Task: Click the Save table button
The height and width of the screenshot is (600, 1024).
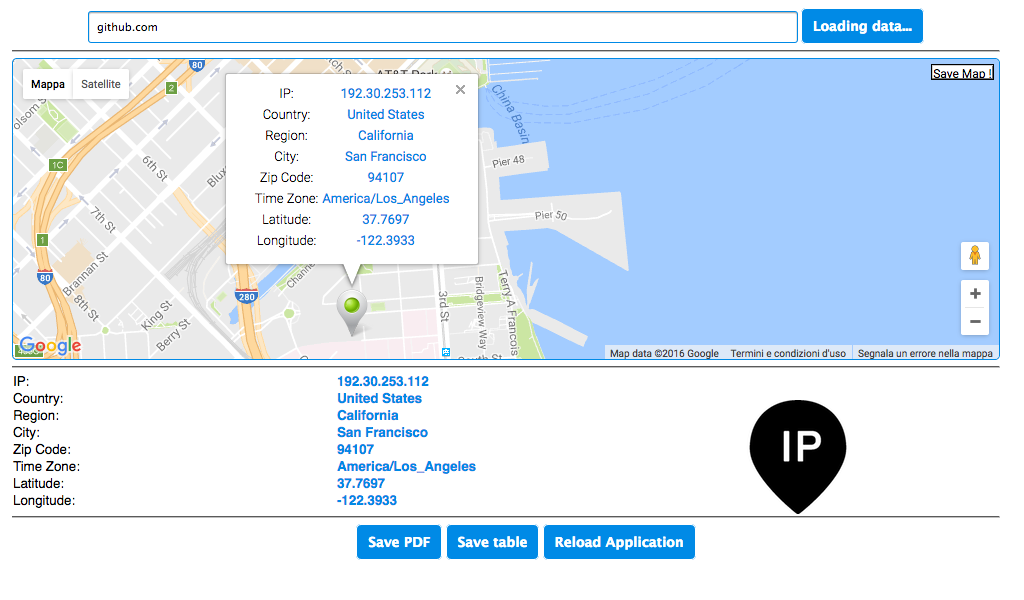Action: (492, 541)
